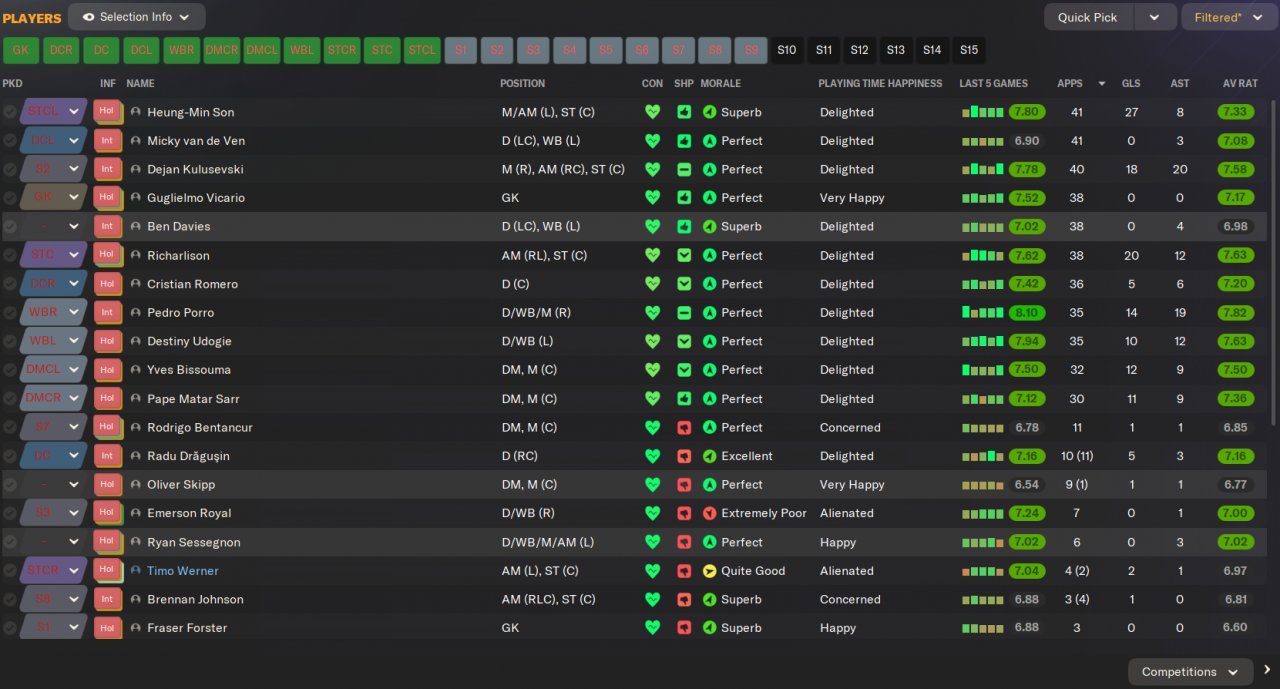Image resolution: width=1280 pixels, height=689 pixels.
Task: Open the Competitions dropdown
Action: click(x=1190, y=672)
